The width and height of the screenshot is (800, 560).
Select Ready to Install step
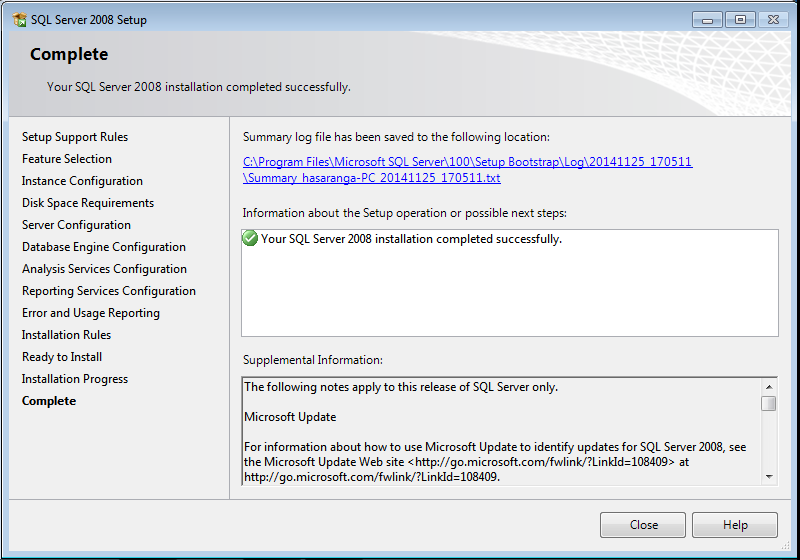coord(62,357)
